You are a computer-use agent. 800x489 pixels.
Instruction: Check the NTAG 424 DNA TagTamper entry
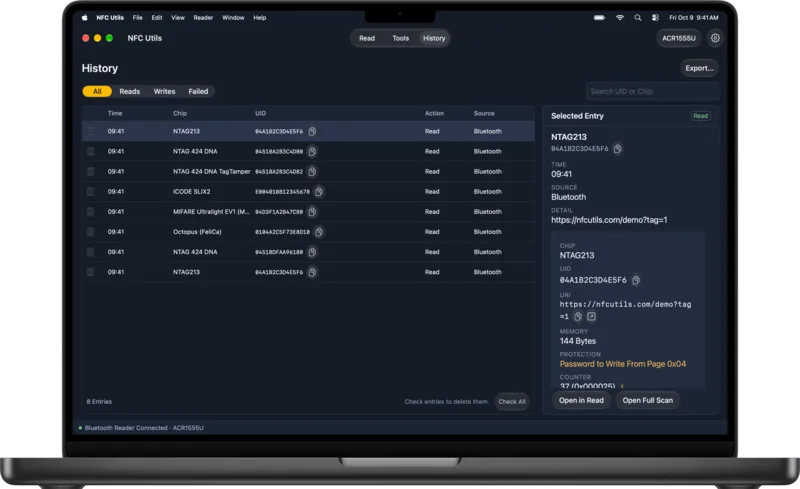[x=90, y=172]
